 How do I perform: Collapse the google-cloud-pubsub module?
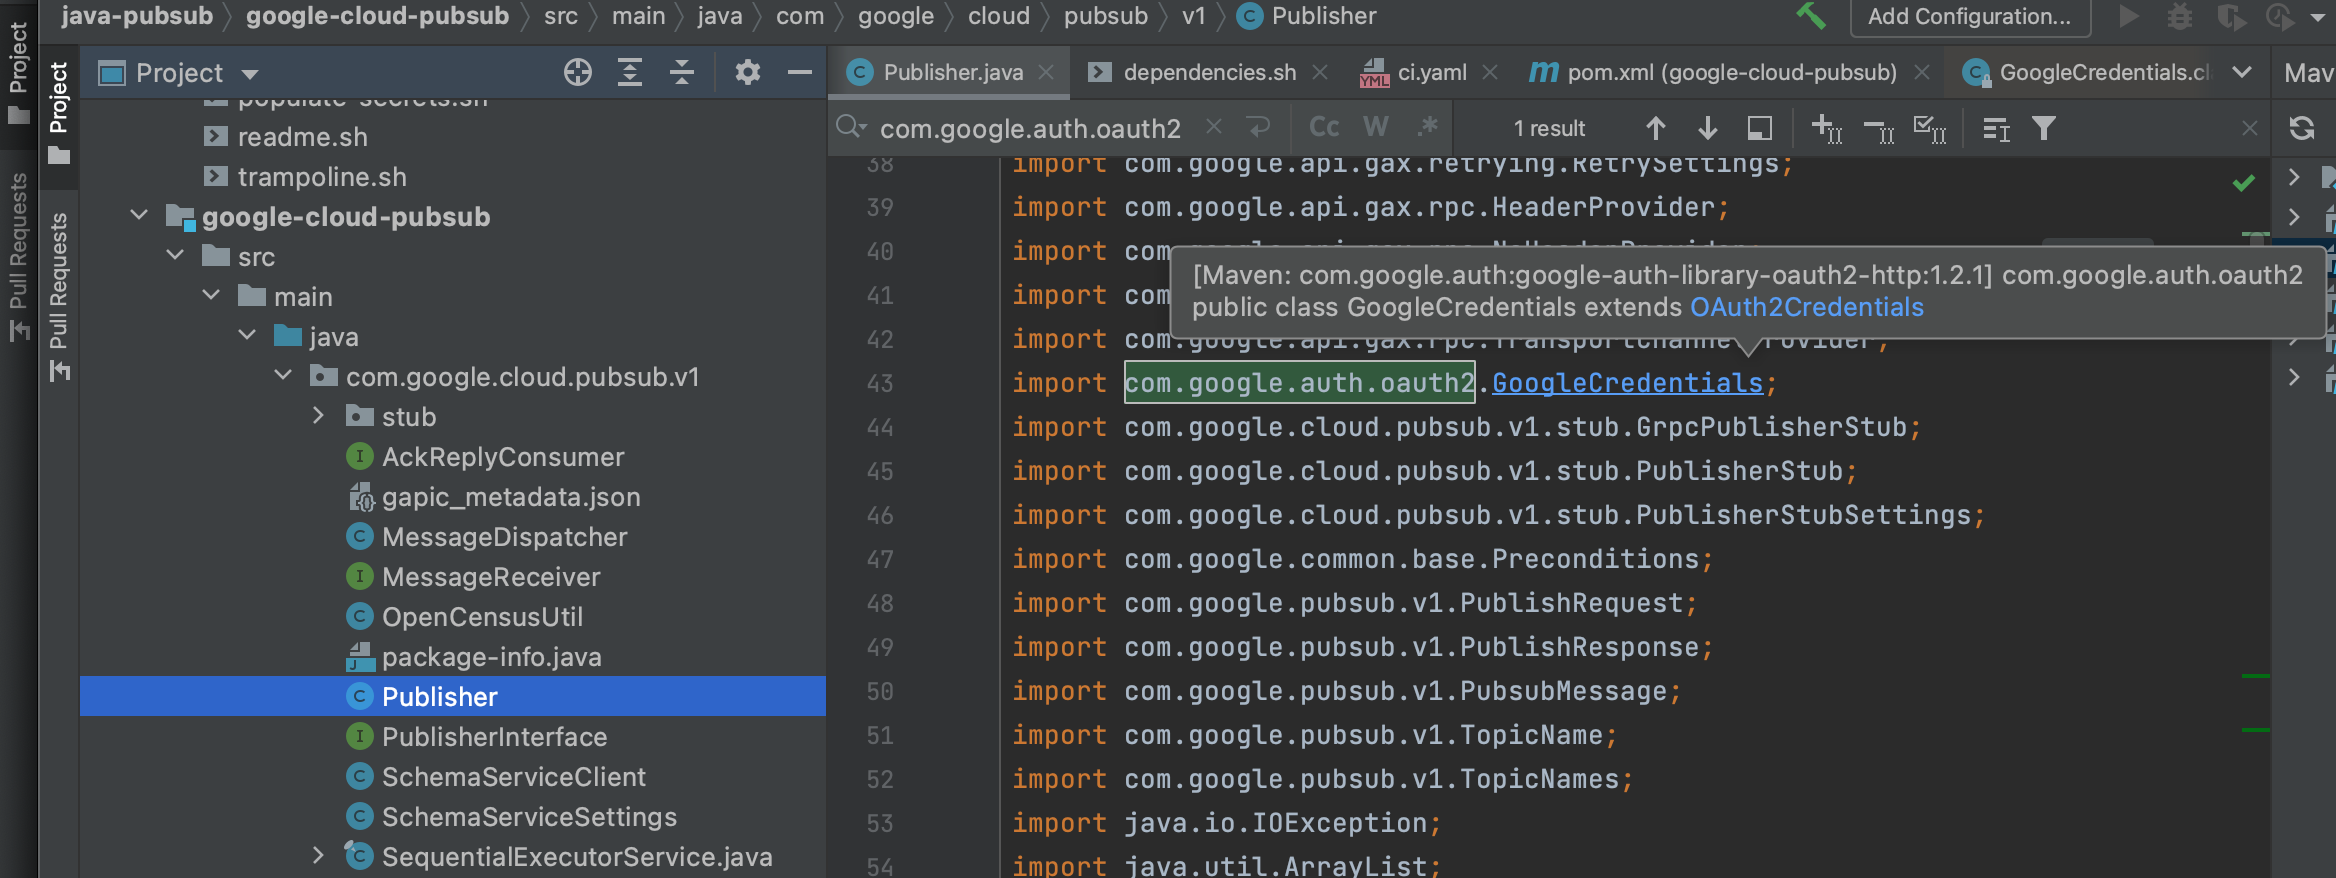(140, 216)
